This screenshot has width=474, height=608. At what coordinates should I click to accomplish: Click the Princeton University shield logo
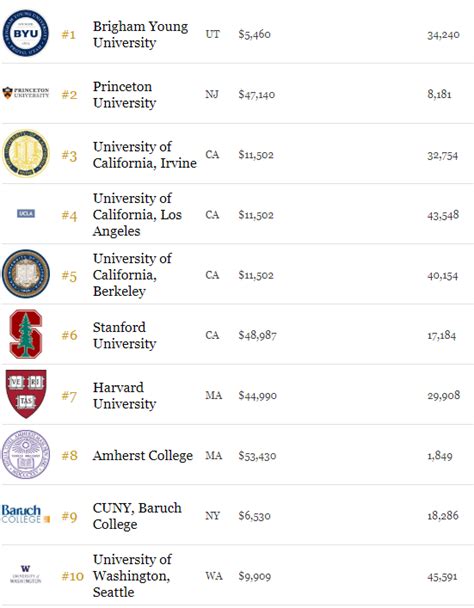[x=26, y=93]
